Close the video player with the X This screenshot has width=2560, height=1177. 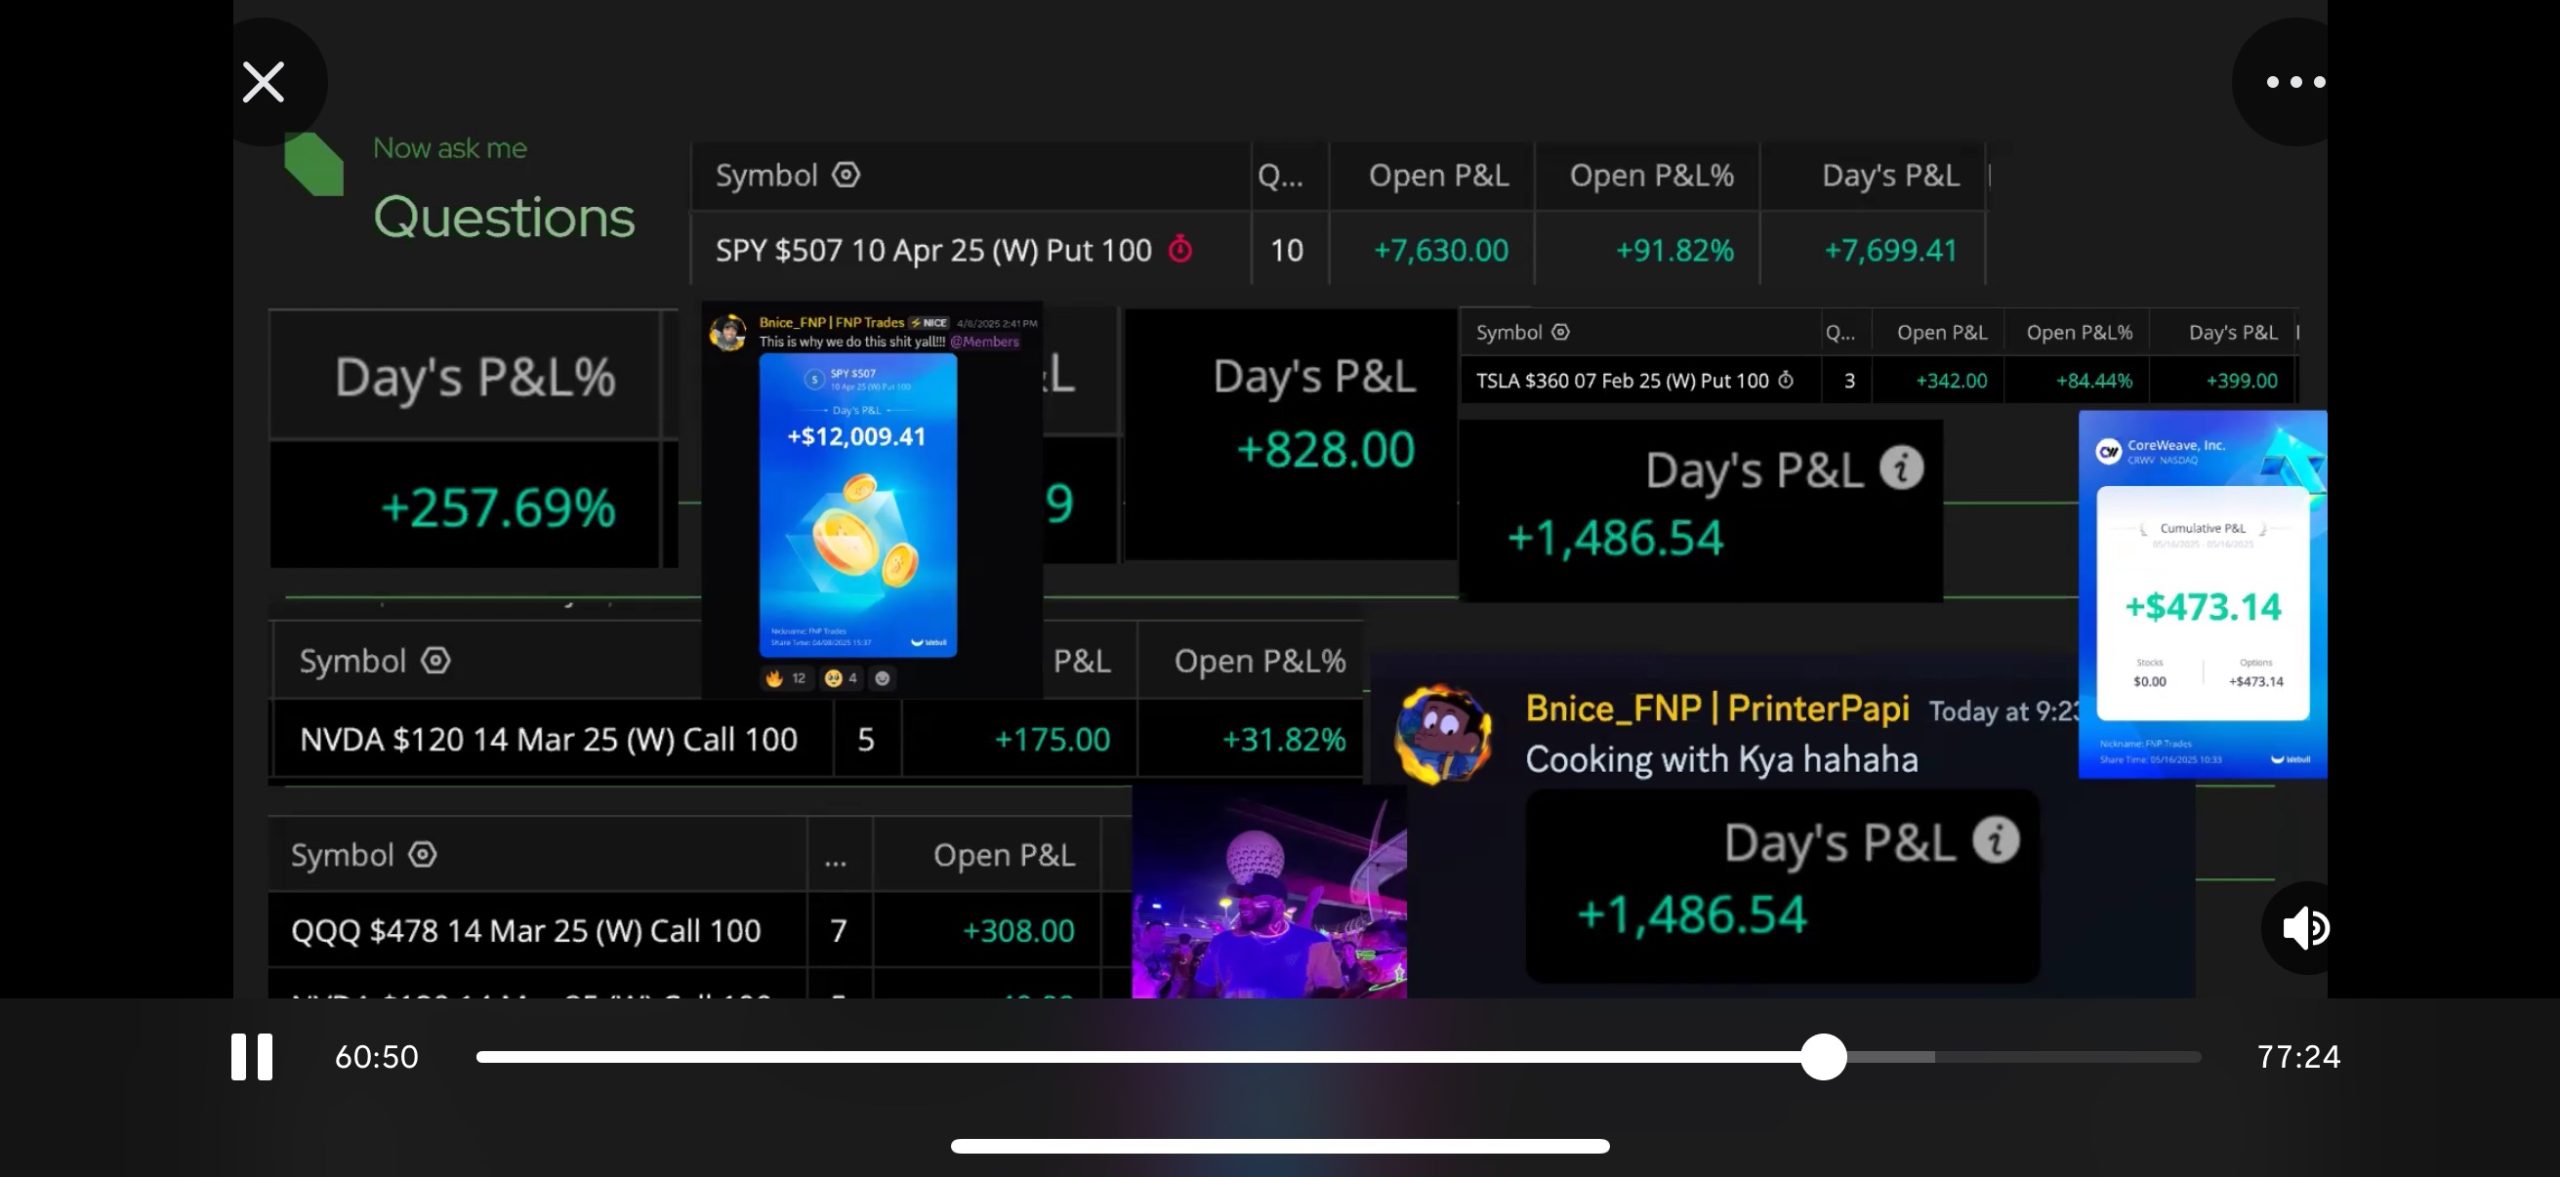(x=264, y=82)
